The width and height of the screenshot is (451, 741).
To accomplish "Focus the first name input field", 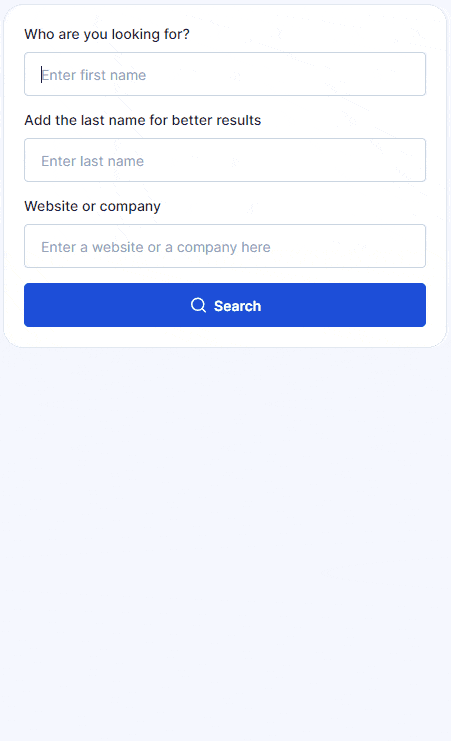I will tap(225, 74).
